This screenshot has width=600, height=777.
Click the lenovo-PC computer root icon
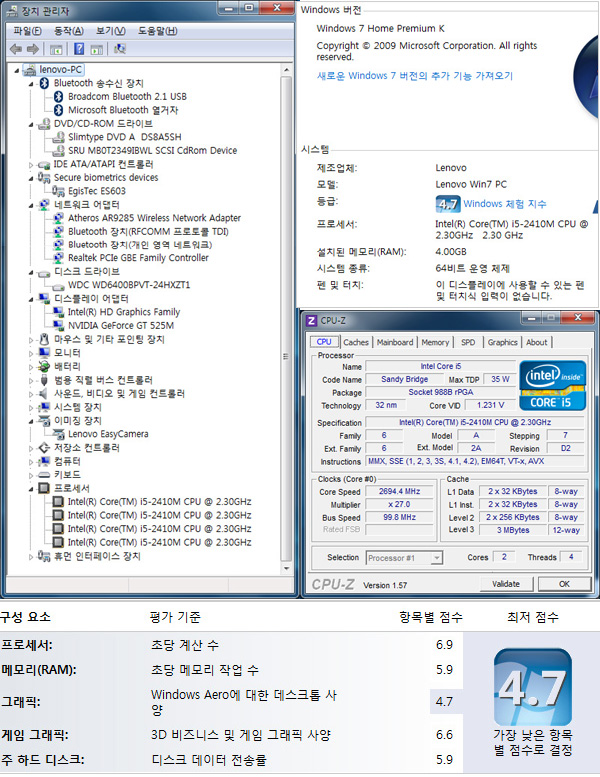30,69
